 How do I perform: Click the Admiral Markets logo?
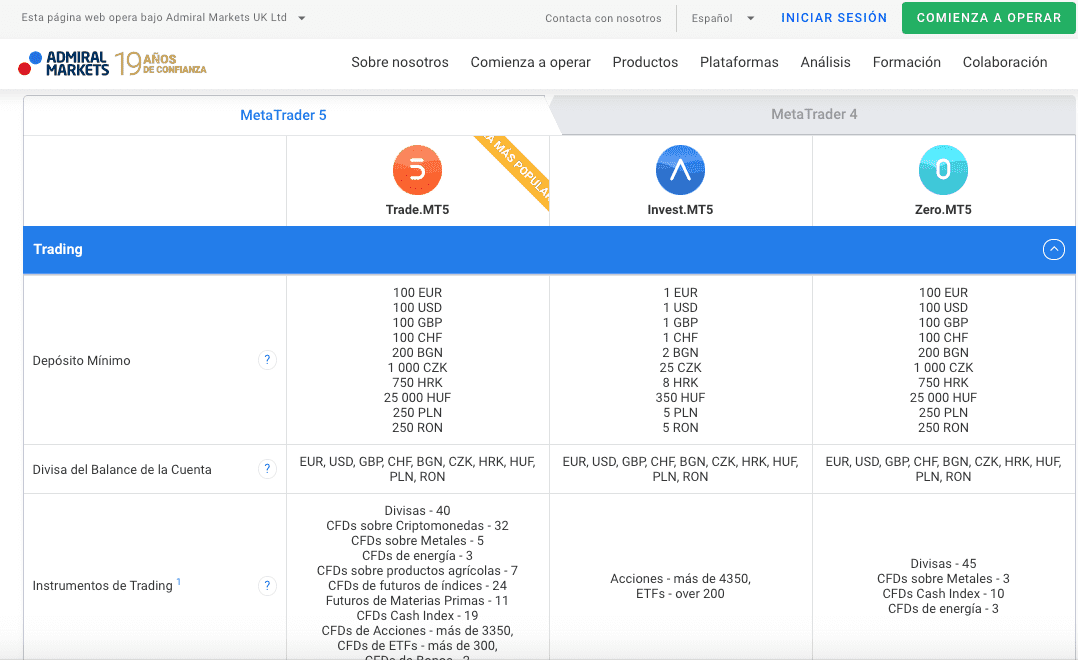[63, 63]
